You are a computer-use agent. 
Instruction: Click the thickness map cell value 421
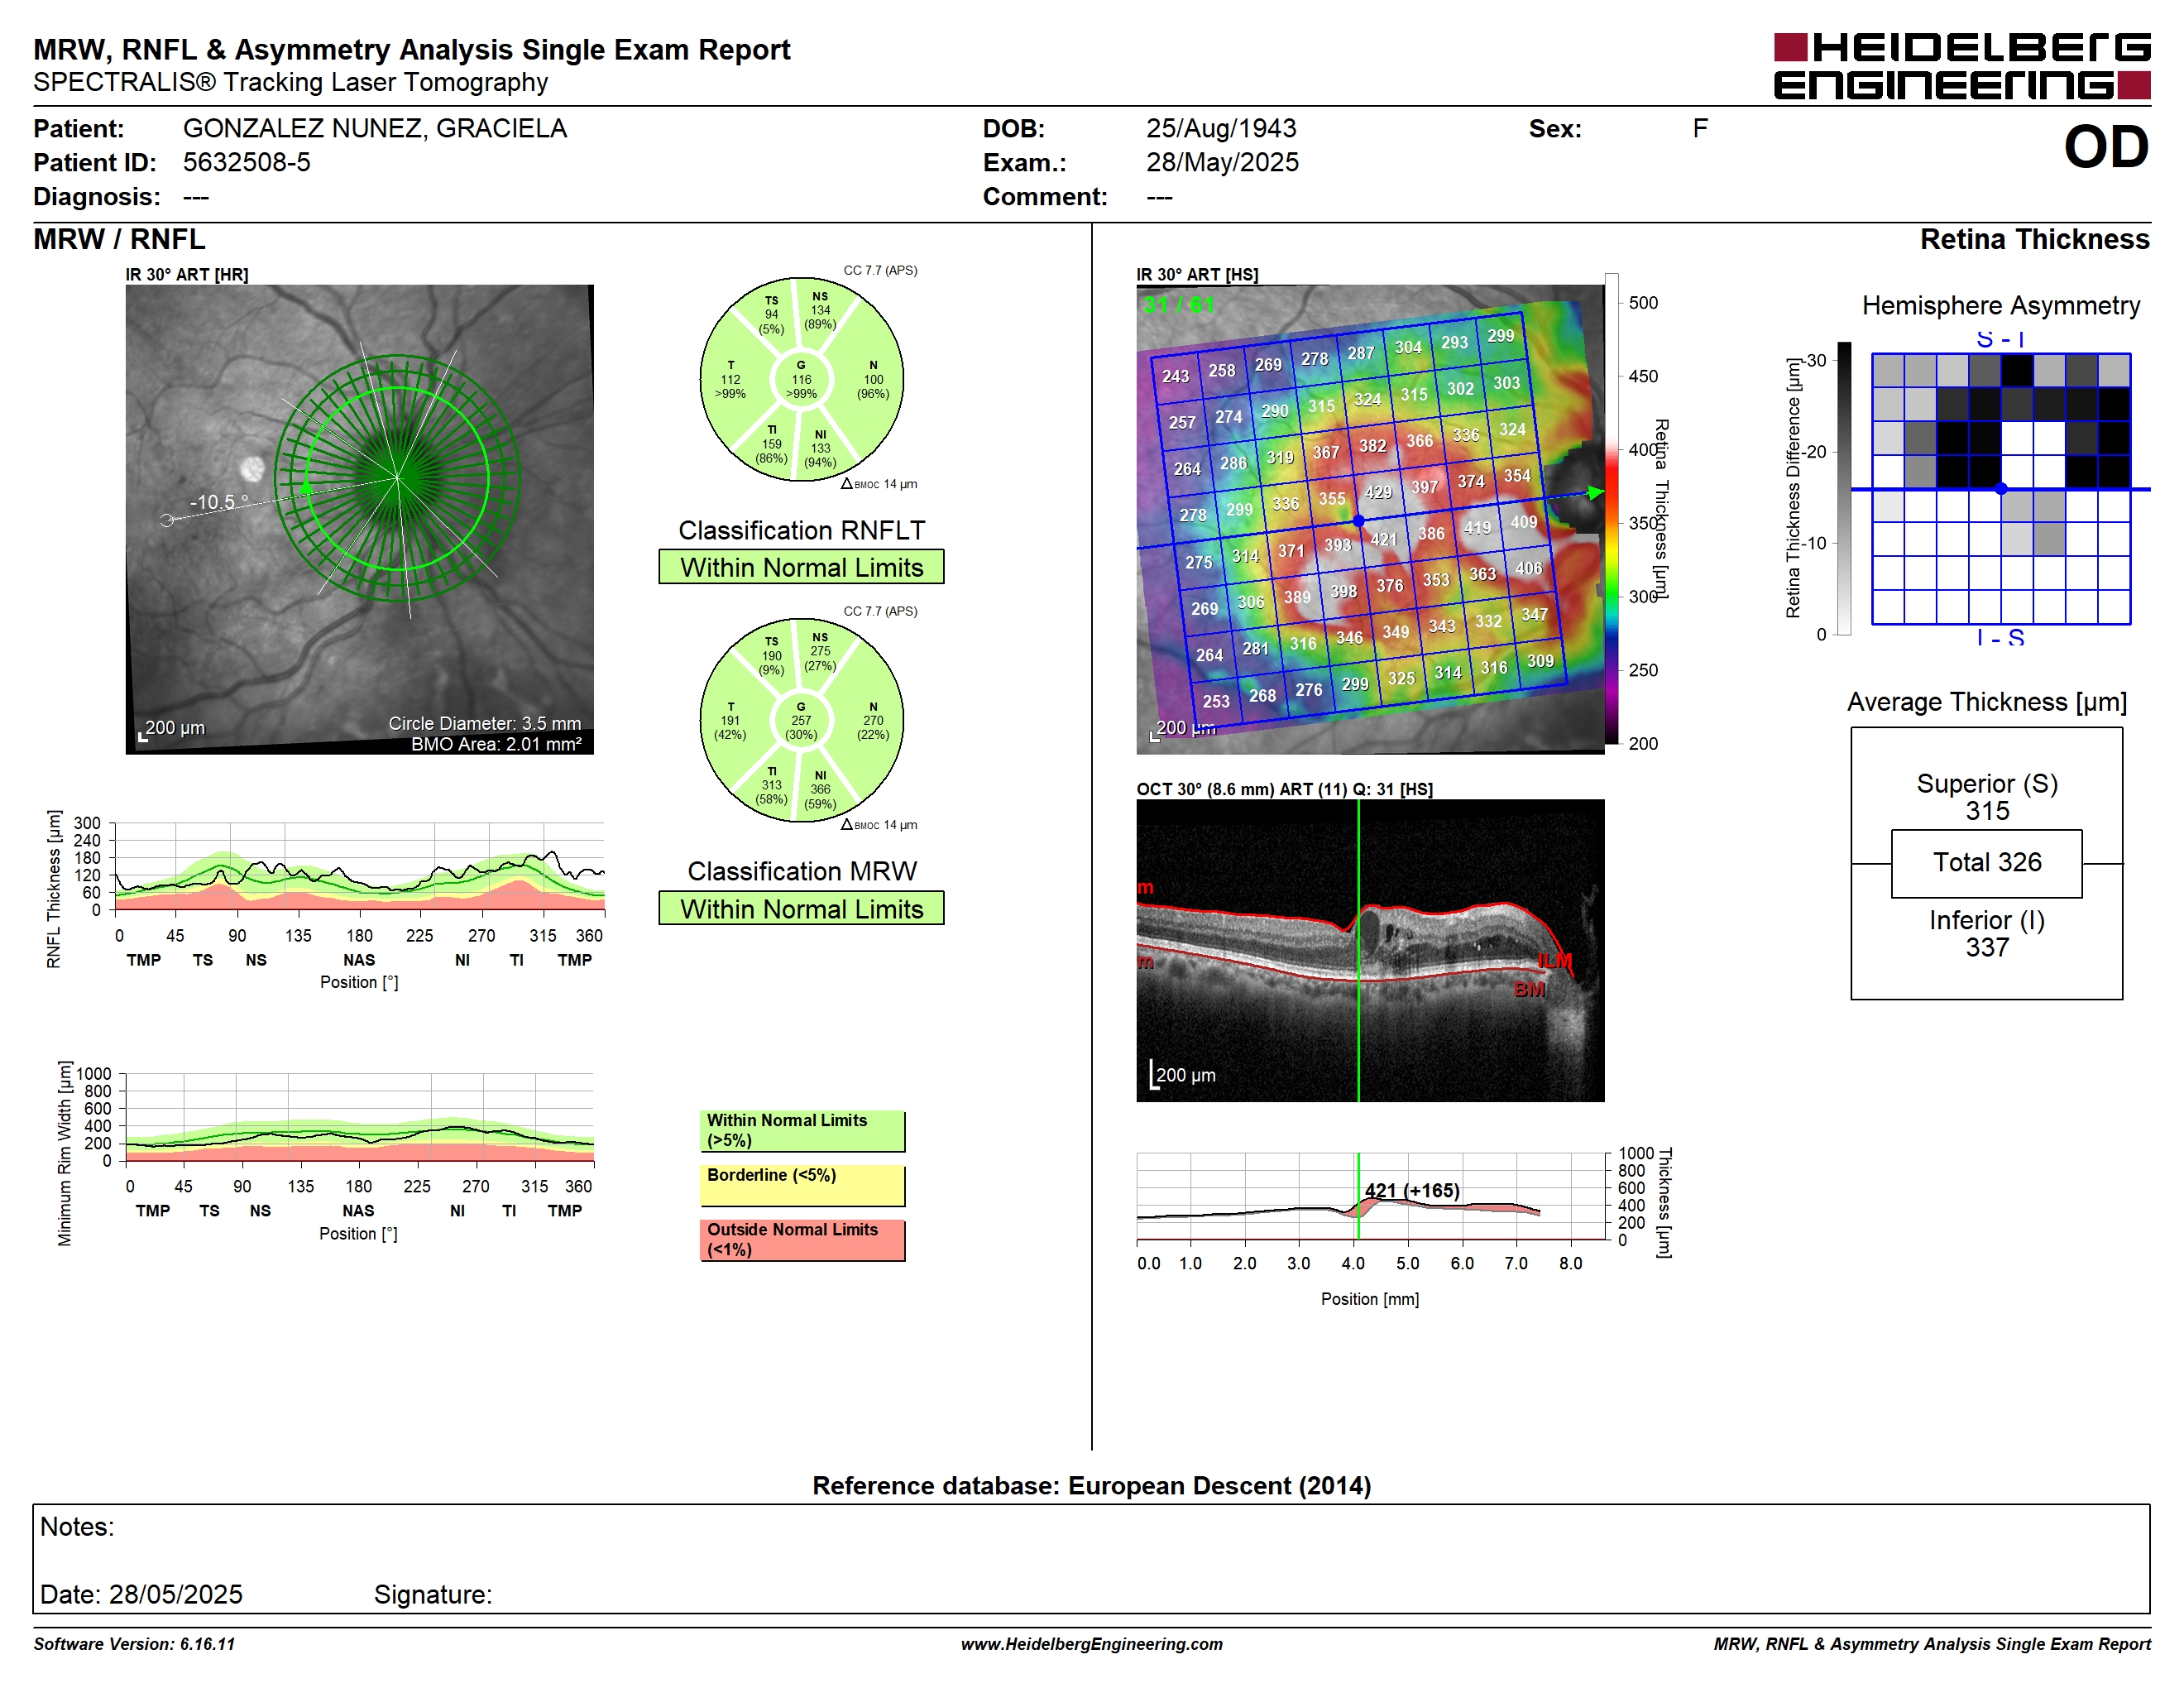(1383, 539)
